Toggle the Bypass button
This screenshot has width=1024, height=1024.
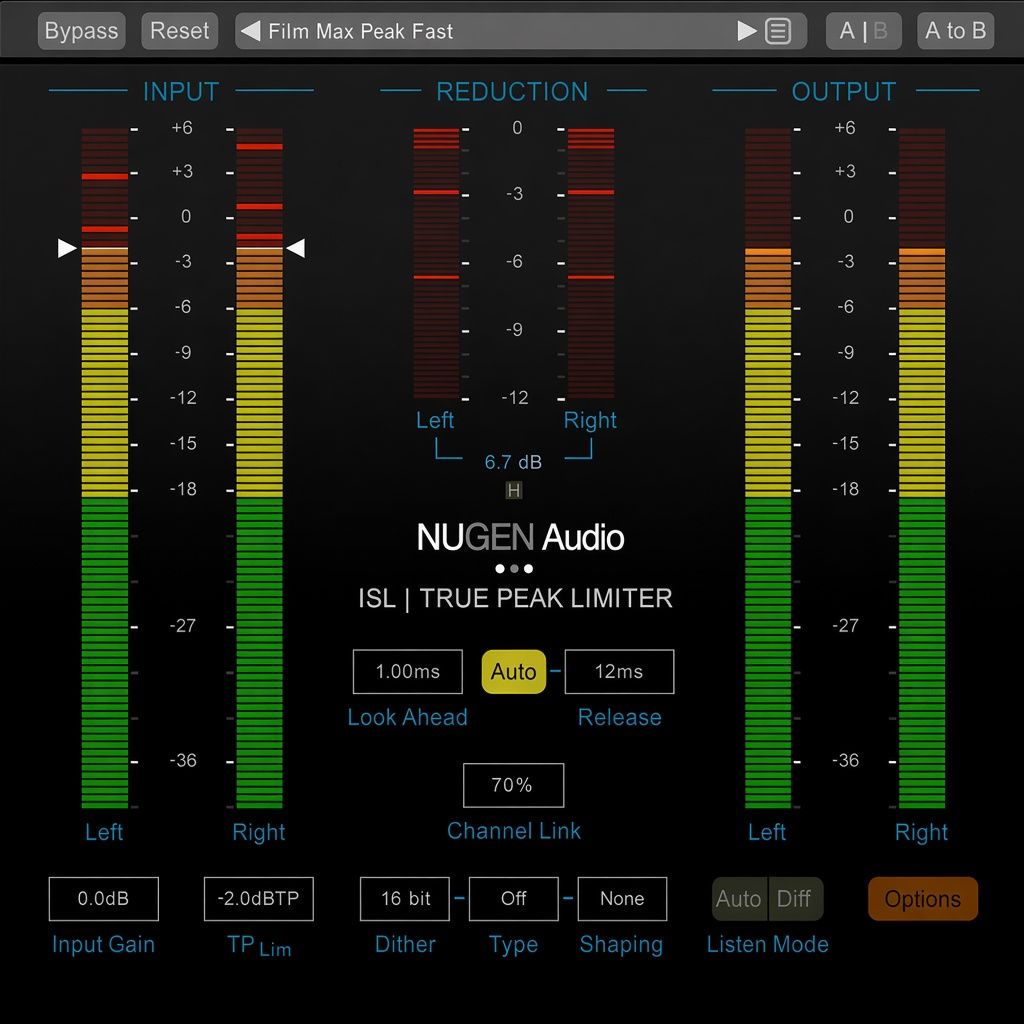coord(82,31)
